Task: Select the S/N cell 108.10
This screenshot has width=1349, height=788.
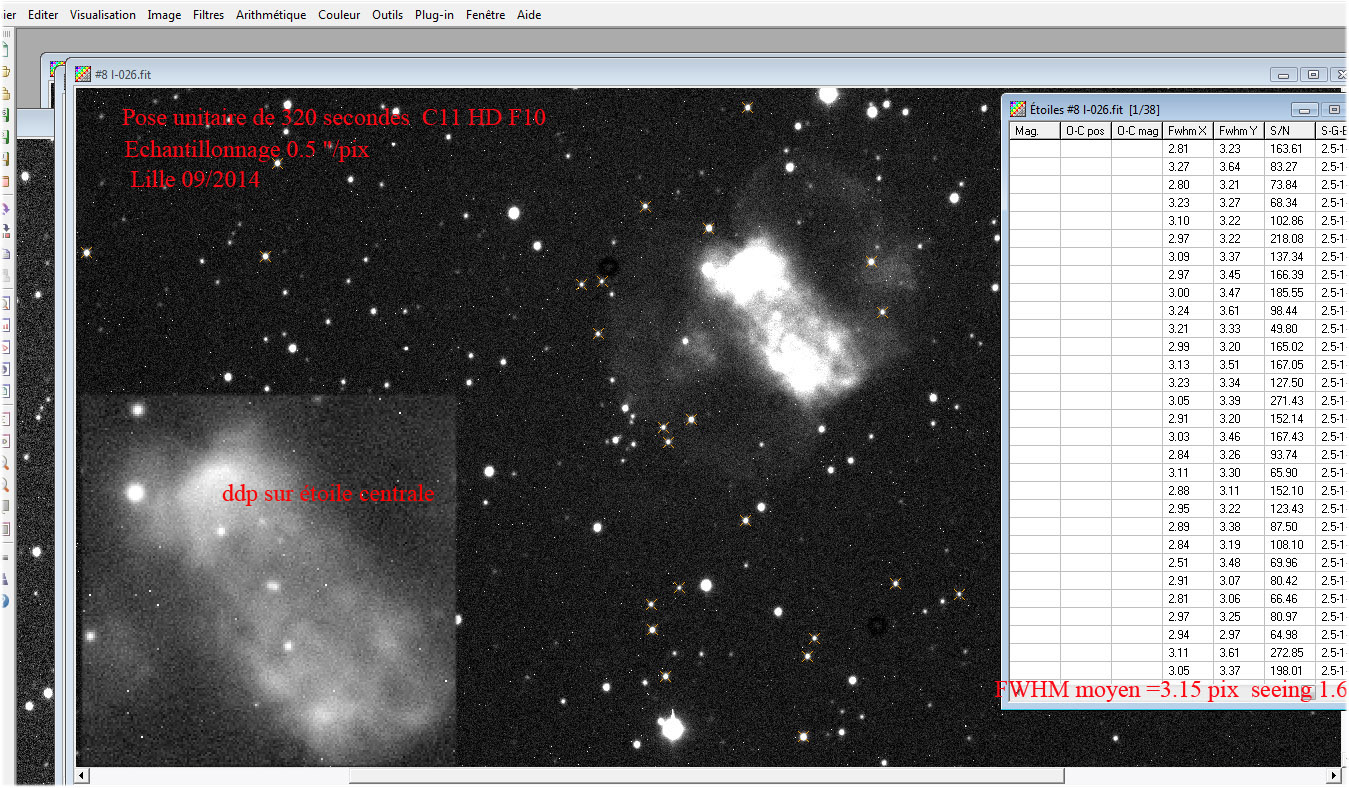Action: (1292, 545)
